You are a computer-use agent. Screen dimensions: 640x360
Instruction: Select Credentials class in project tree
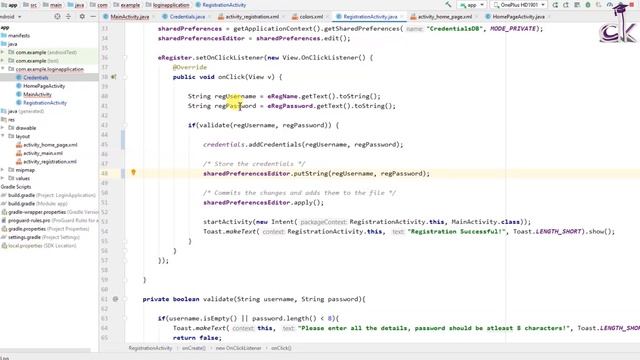point(36,78)
